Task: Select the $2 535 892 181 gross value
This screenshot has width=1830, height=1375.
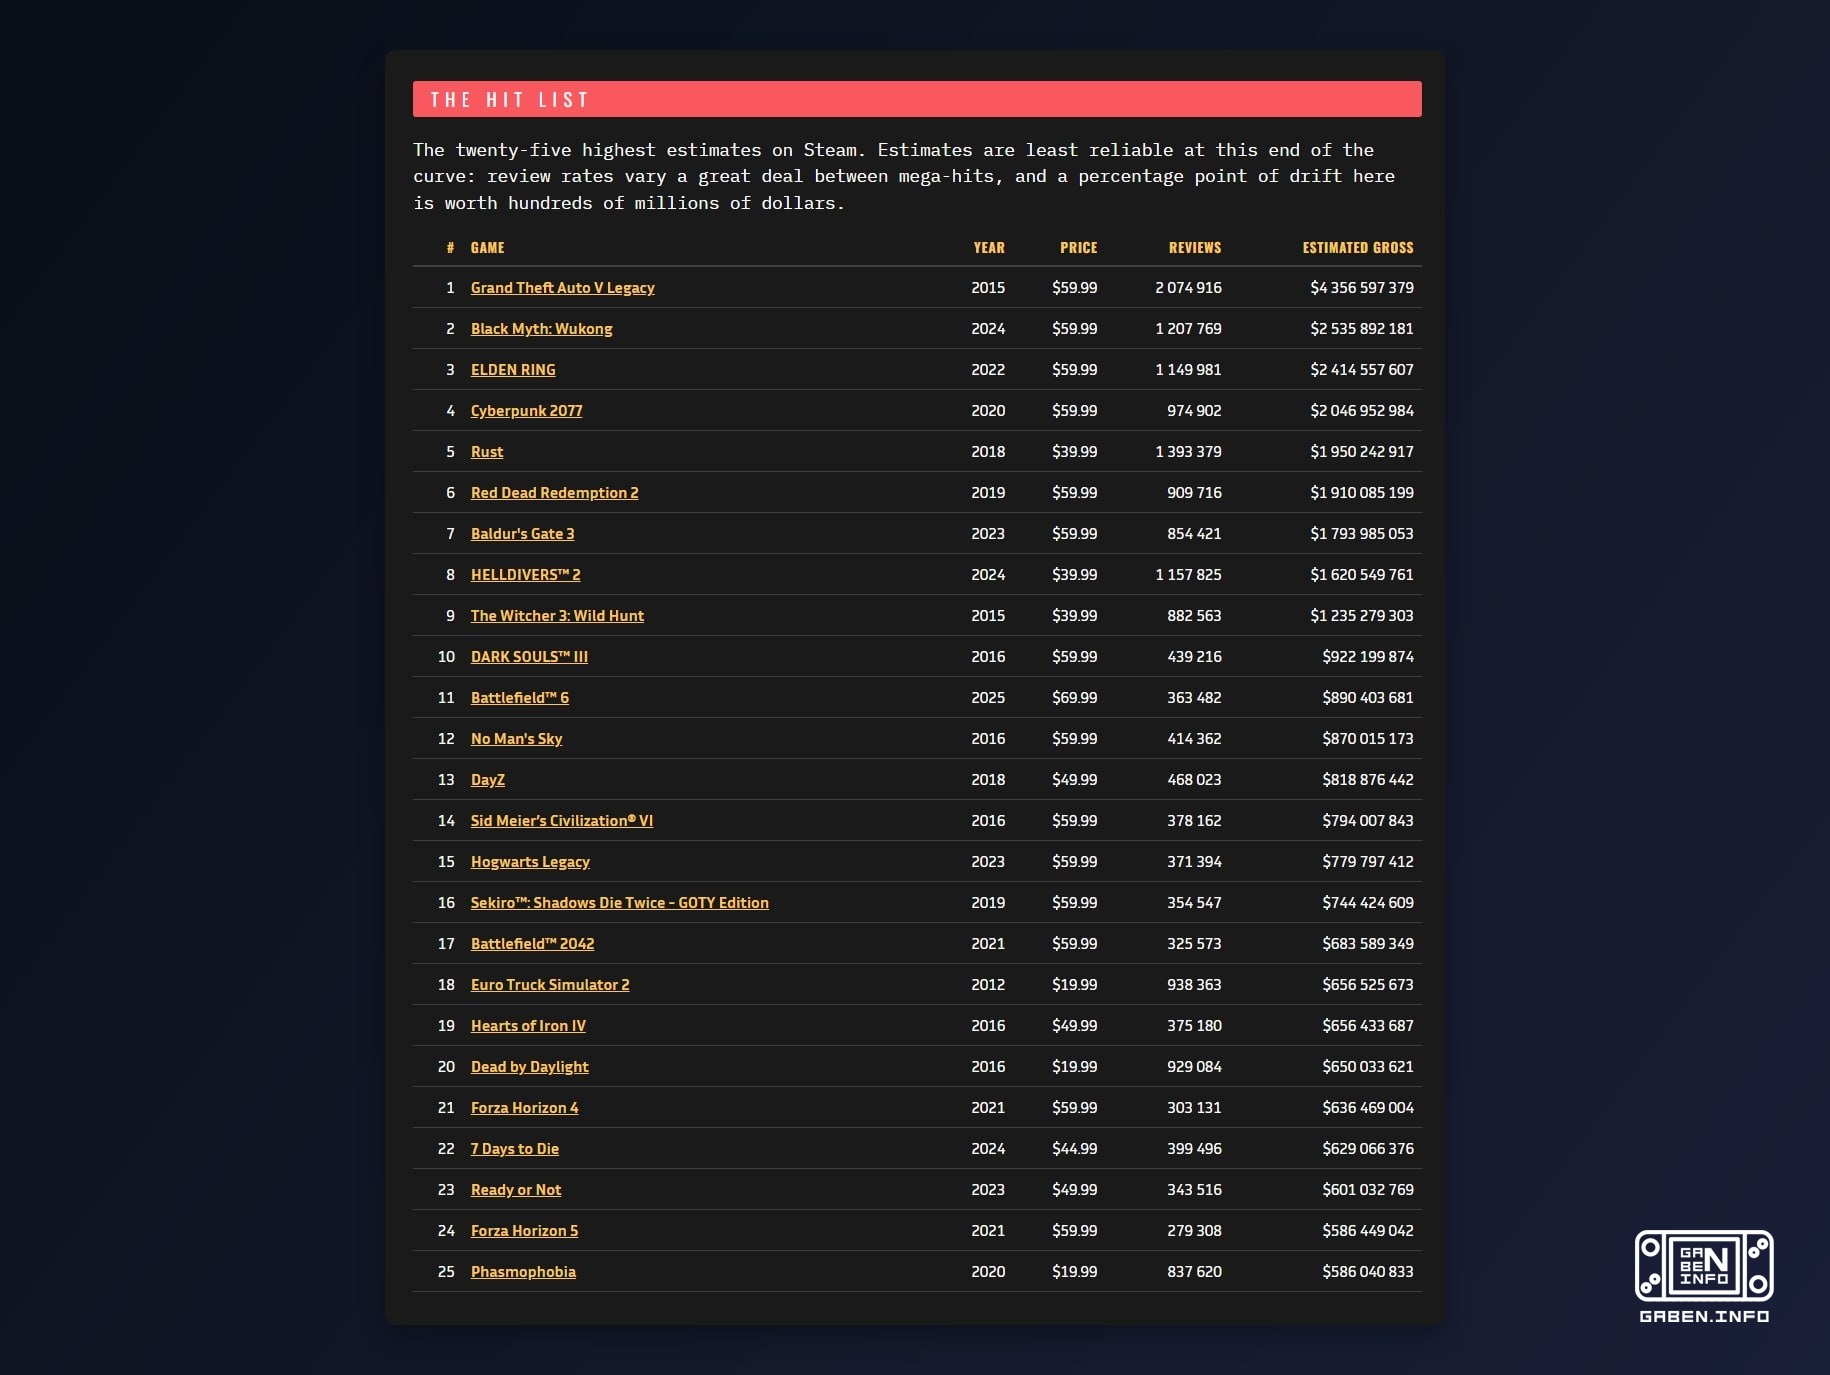Action: coord(1362,329)
